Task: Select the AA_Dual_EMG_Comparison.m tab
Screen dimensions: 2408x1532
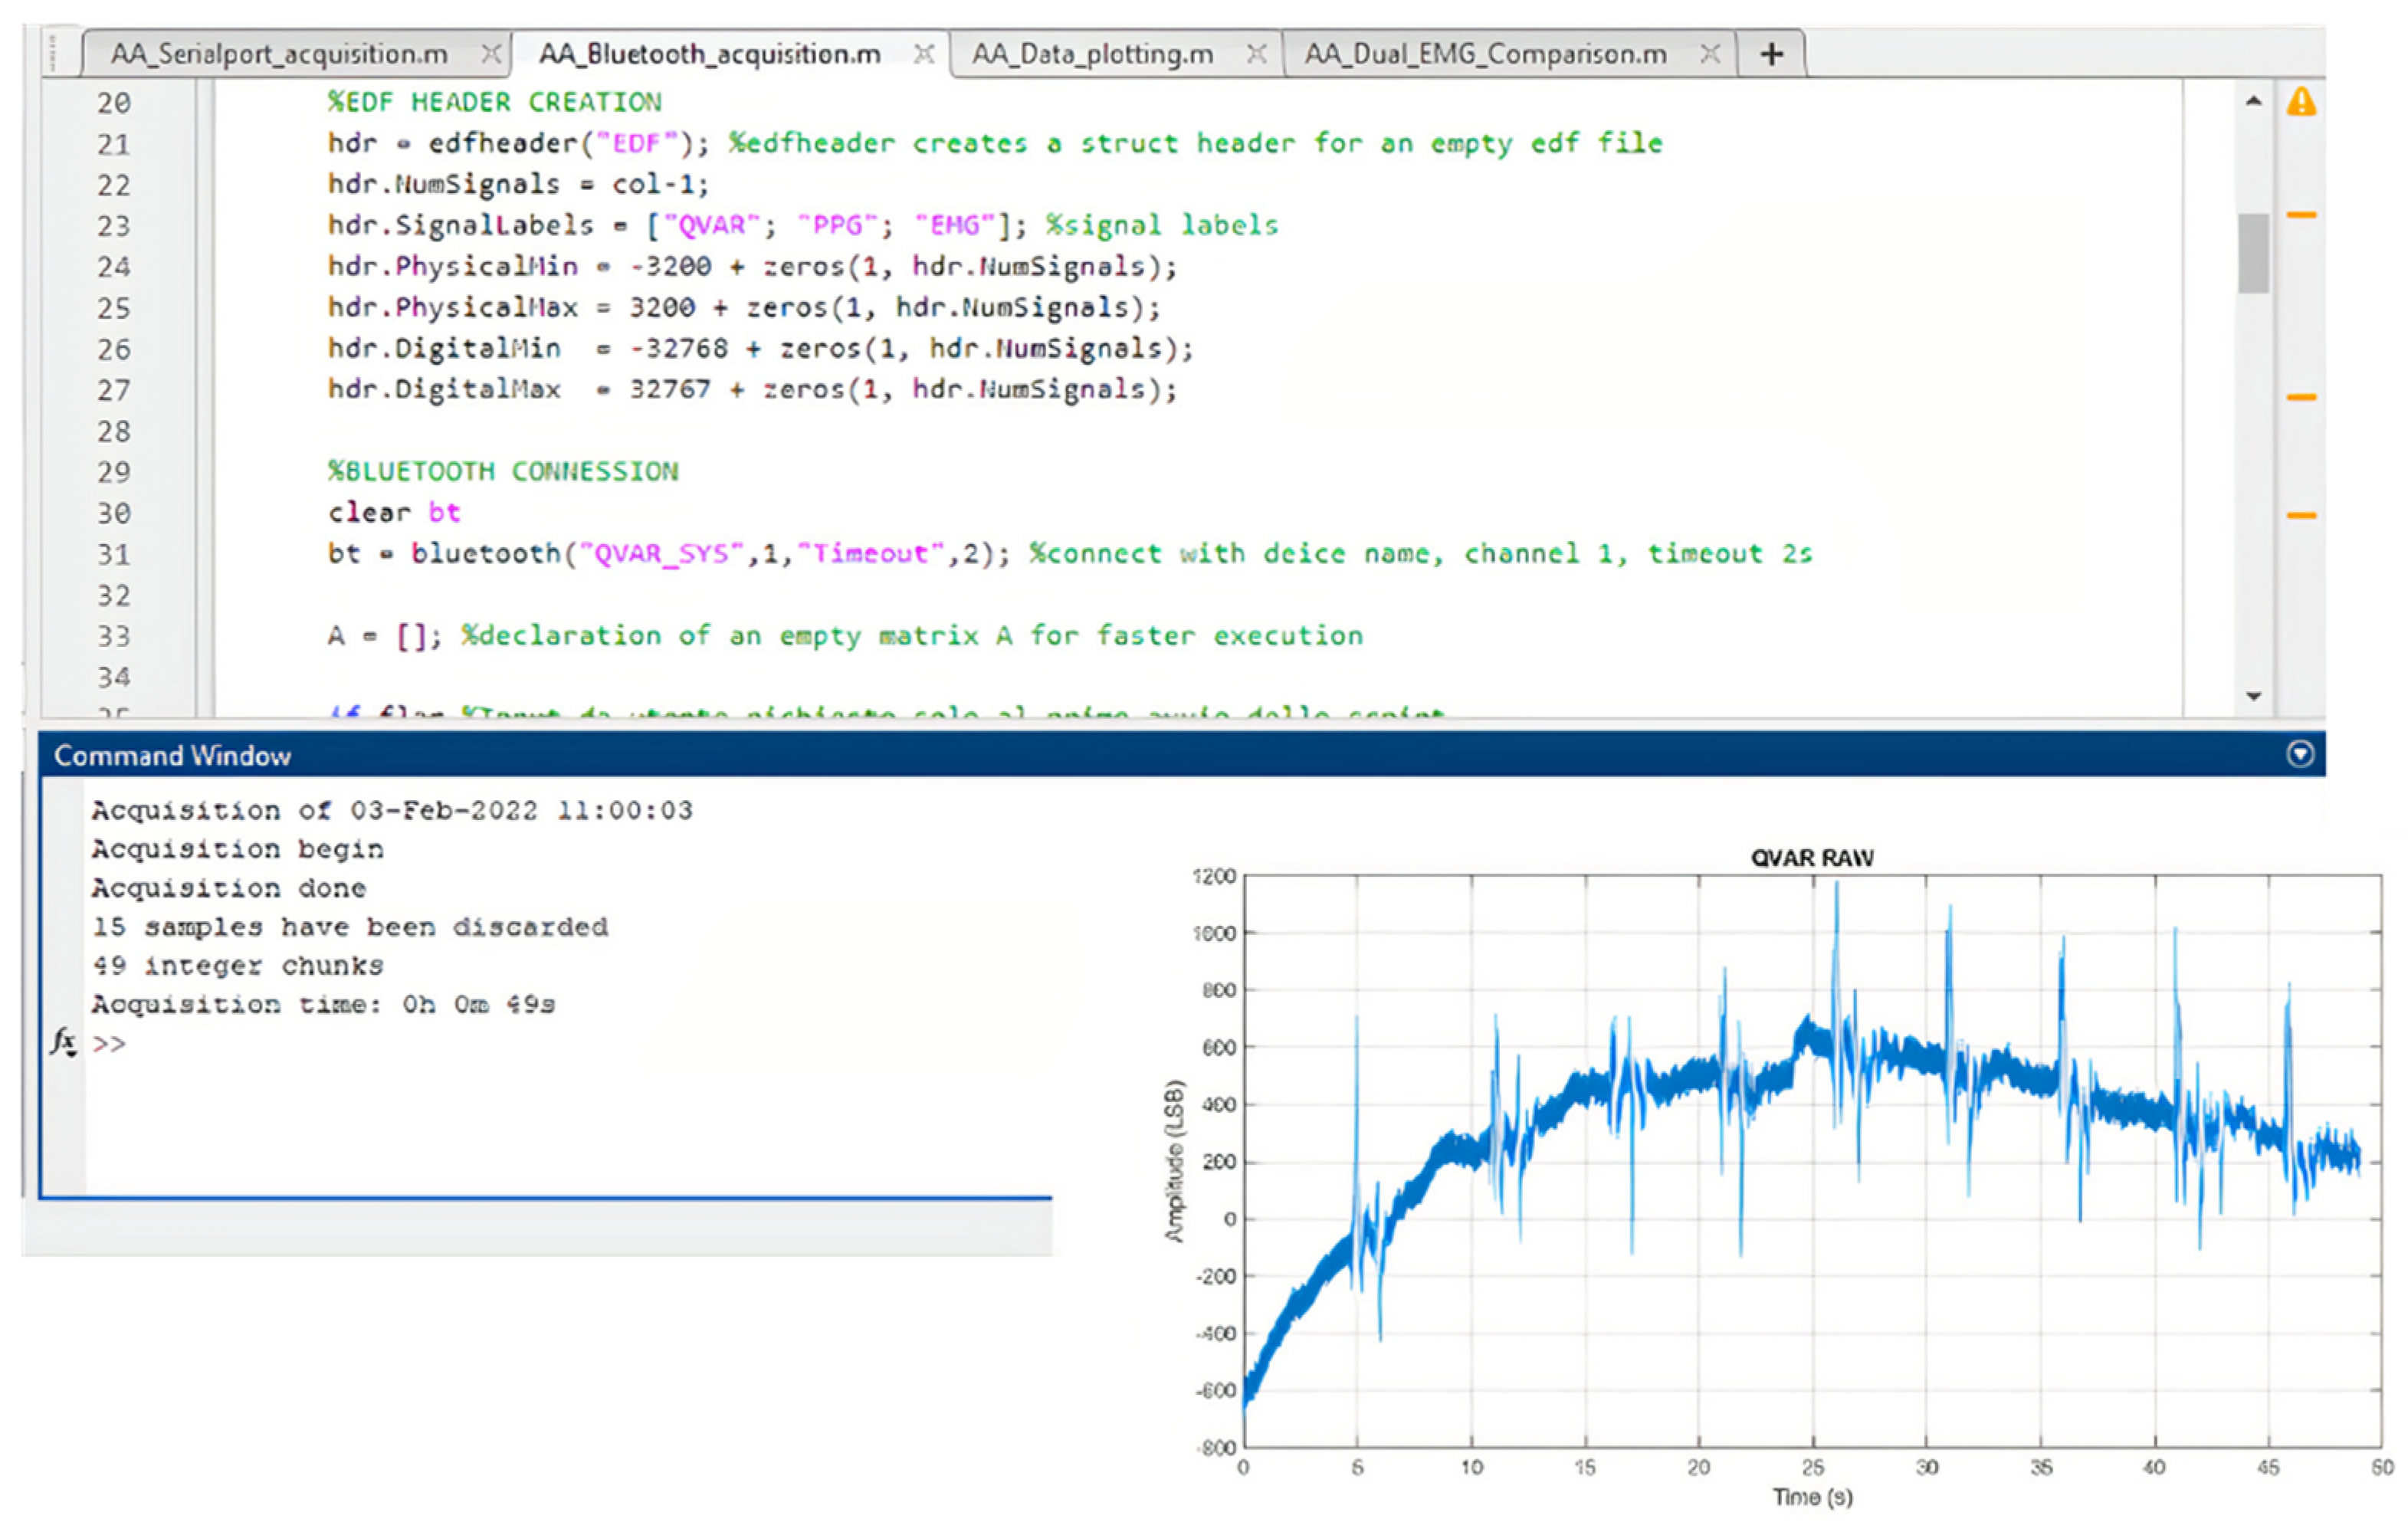Action: (1485, 54)
